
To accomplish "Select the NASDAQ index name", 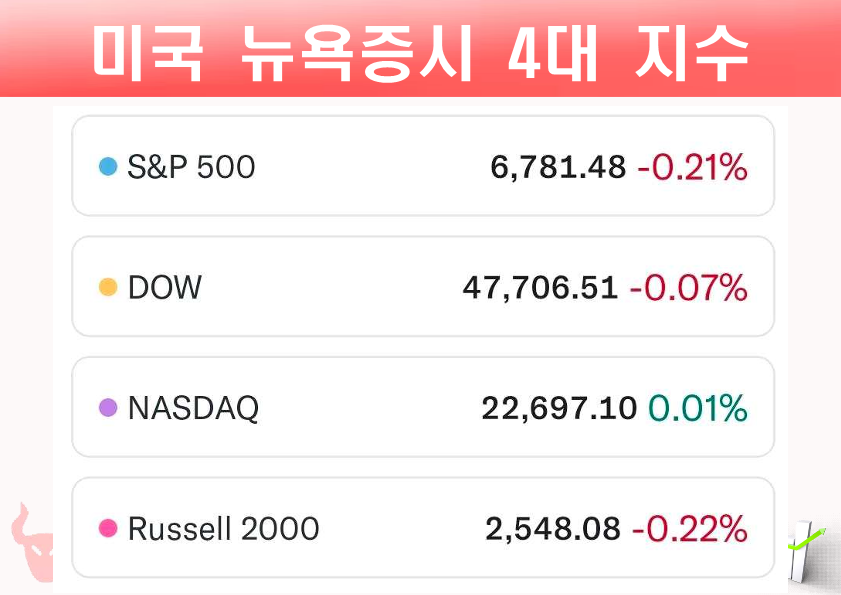I will tap(193, 408).
